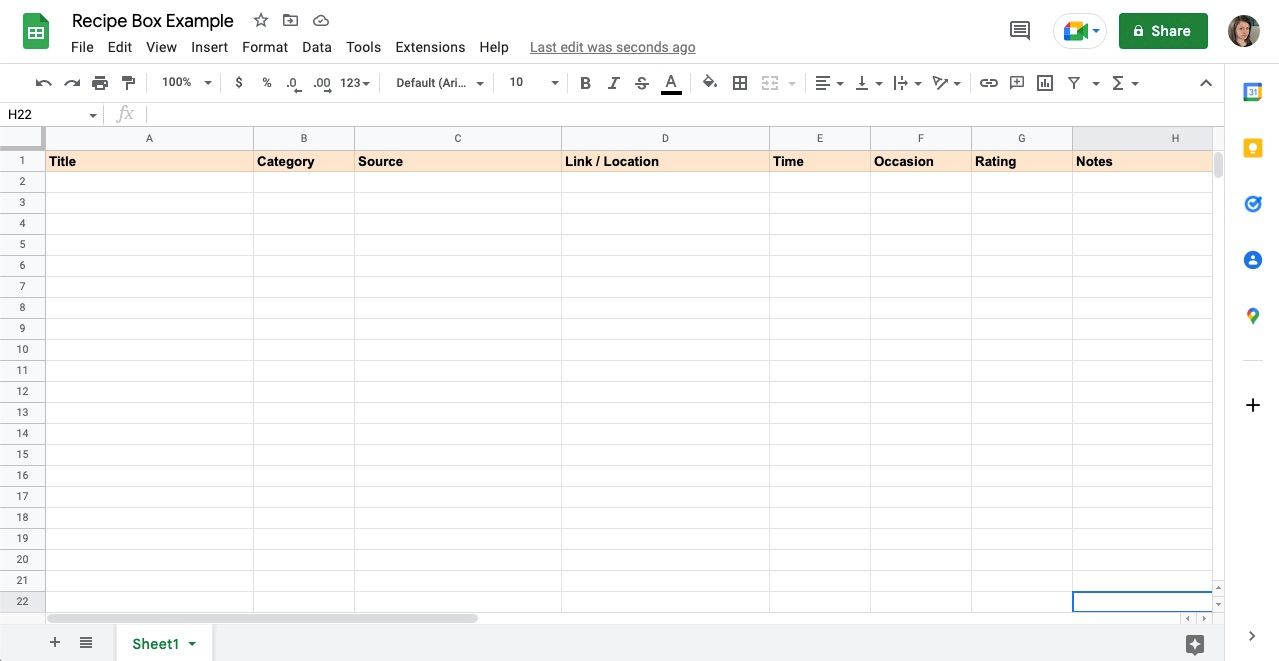Open Keep notes in side panel

click(x=1253, y=148)
